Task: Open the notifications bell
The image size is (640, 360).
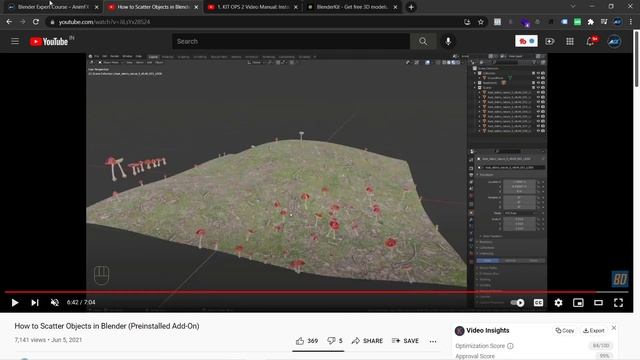Action: coord(591,41)
